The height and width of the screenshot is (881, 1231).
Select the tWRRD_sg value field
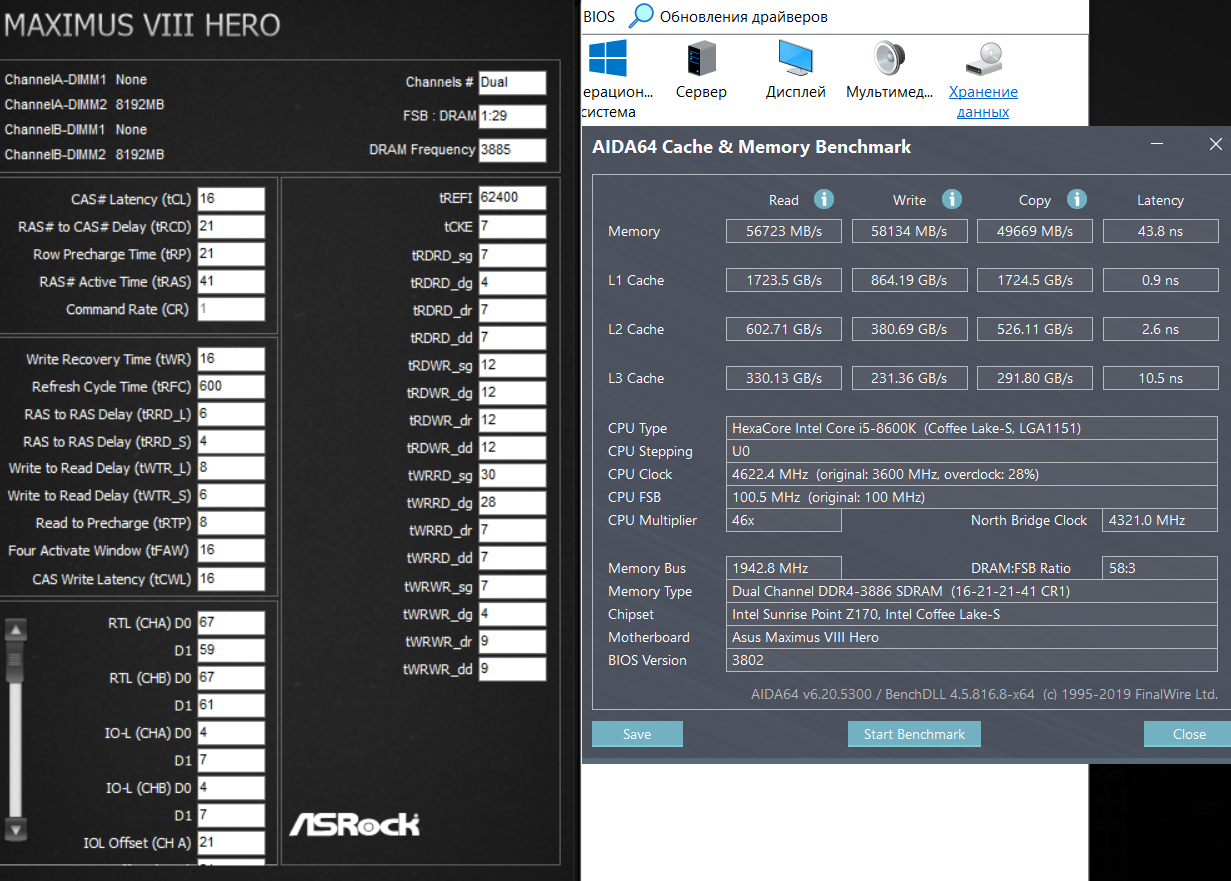click(x=512, y=475)
